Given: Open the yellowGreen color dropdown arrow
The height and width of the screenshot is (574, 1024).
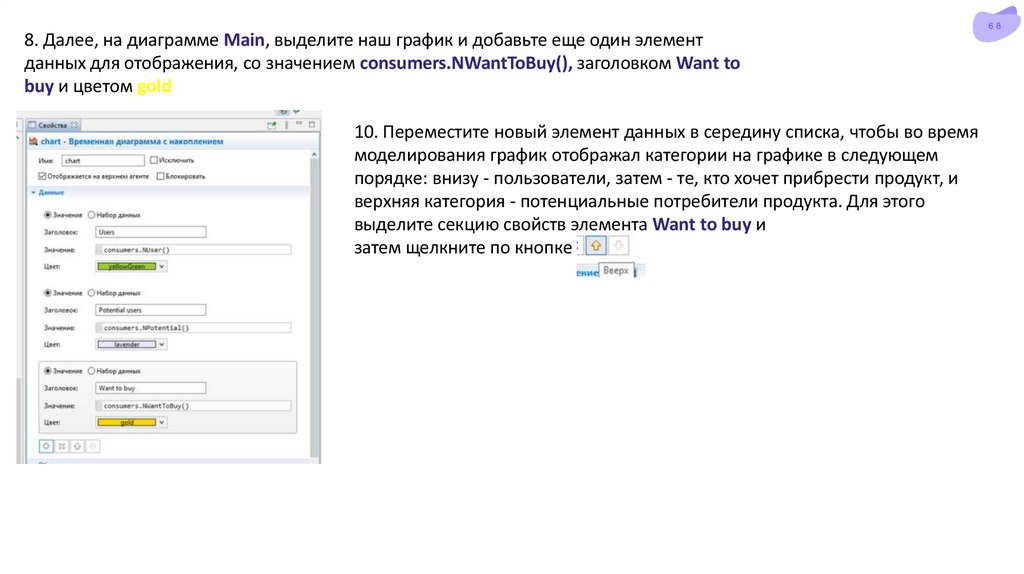Looking at the screenshot, I should 162,266.
